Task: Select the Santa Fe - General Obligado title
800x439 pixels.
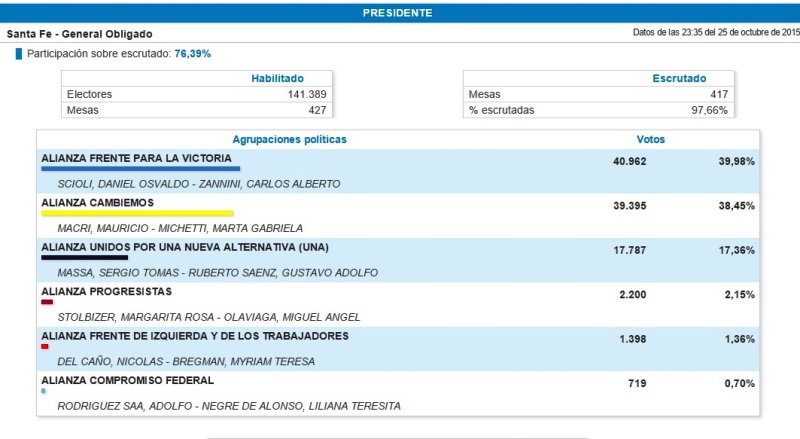Action: point(79,34)
